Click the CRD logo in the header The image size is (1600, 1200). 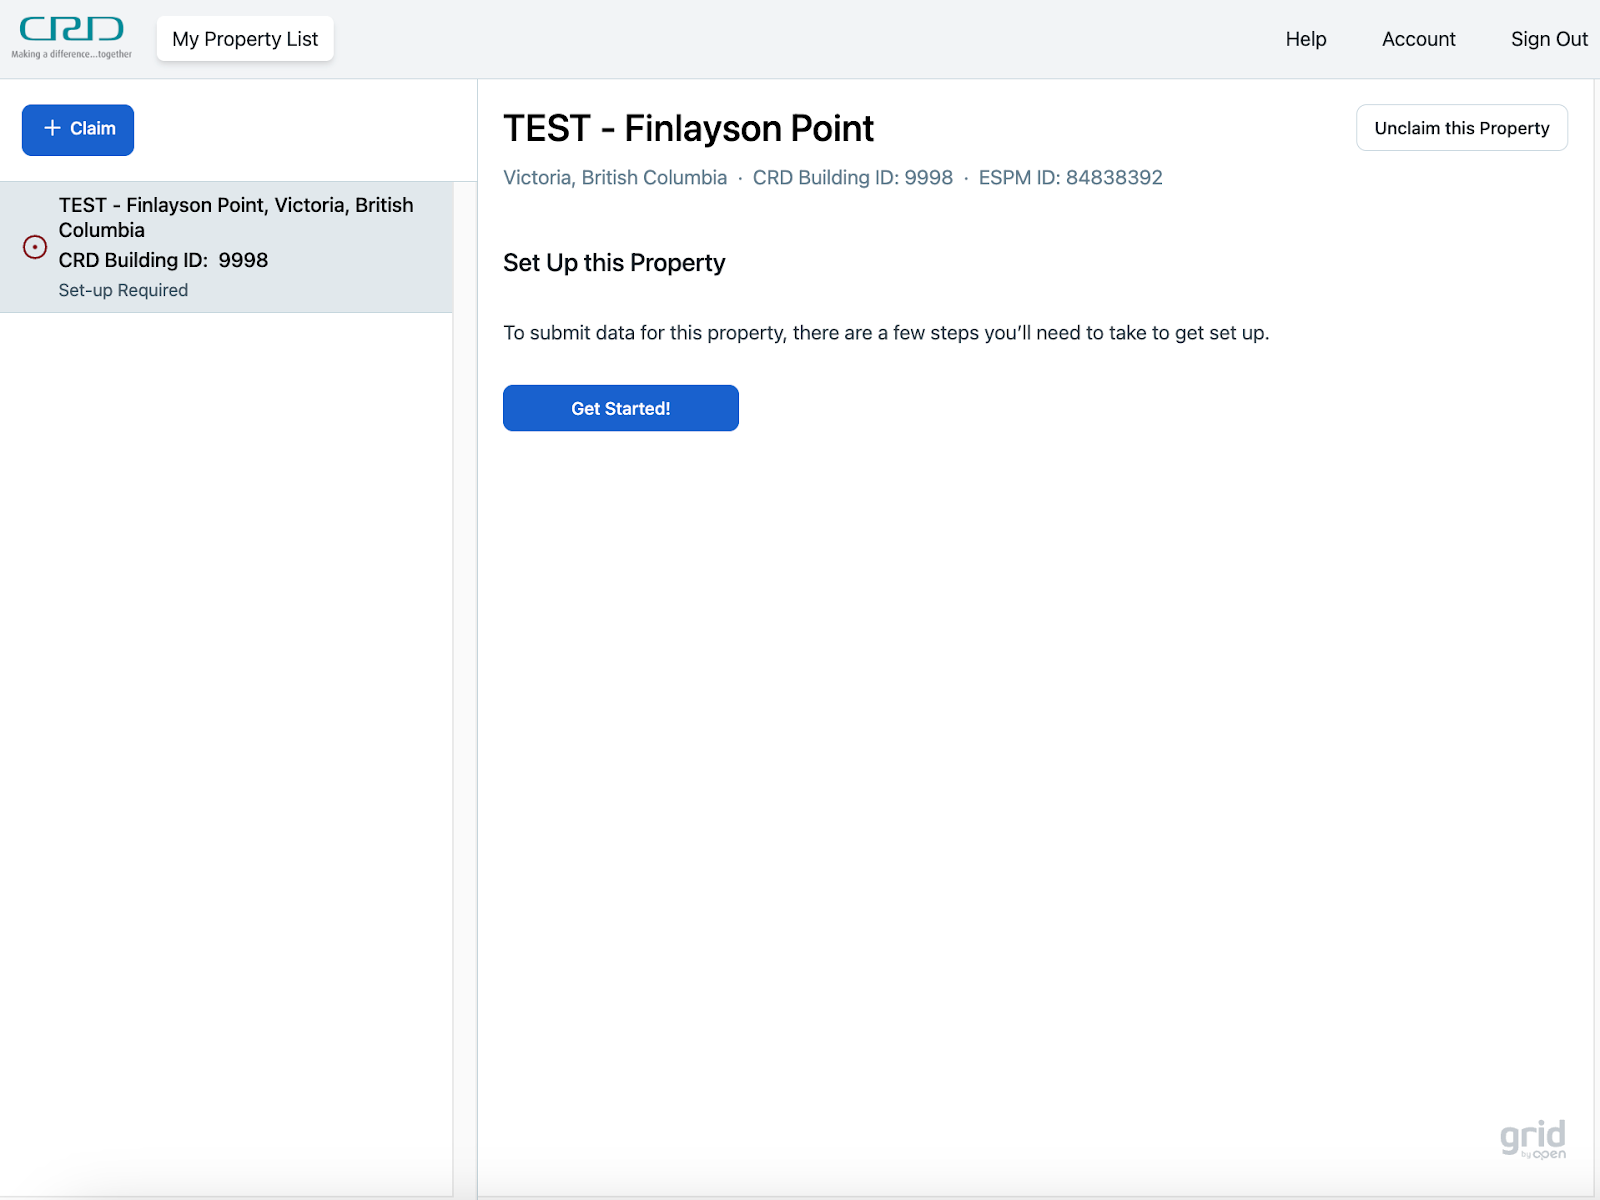[x=71, y=38]
